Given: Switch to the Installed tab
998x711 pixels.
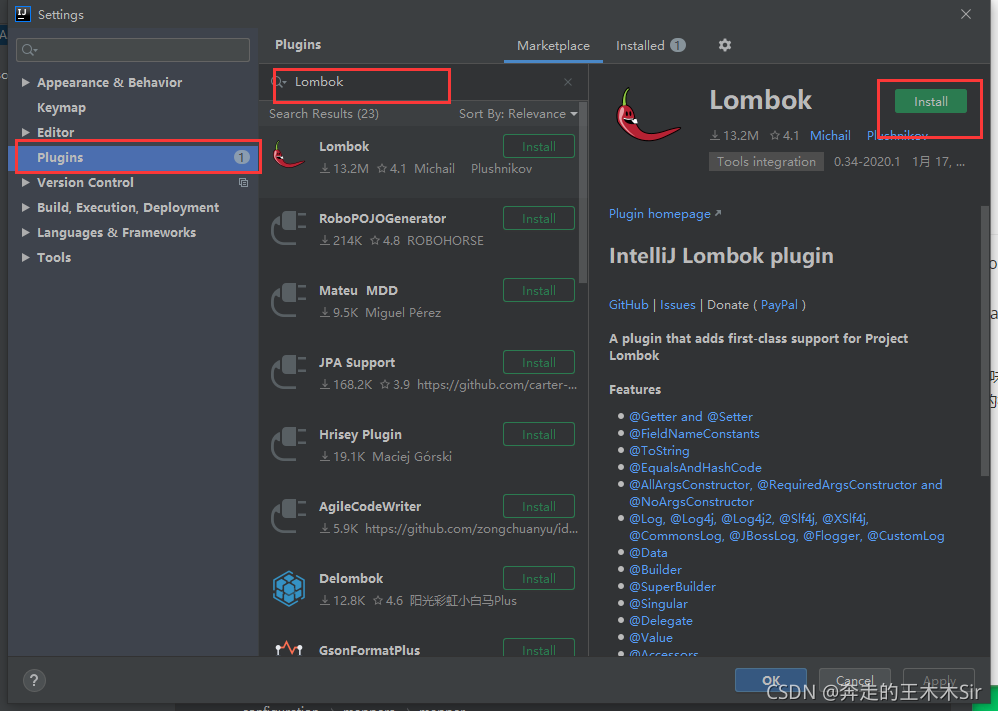Looking at the screenshot, I should pyautogui.click(x=650, y=46).
